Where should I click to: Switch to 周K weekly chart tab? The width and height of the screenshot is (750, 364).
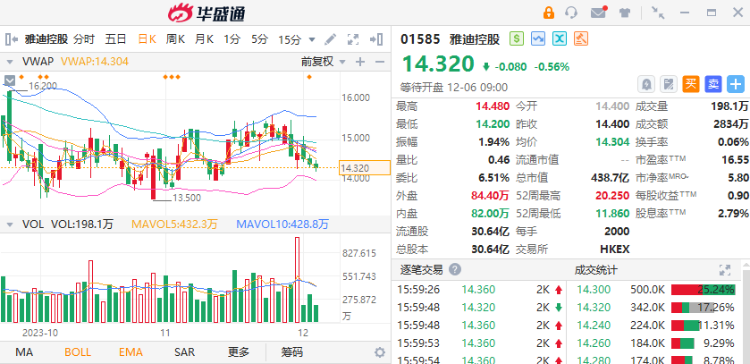[x=175, y=39]
